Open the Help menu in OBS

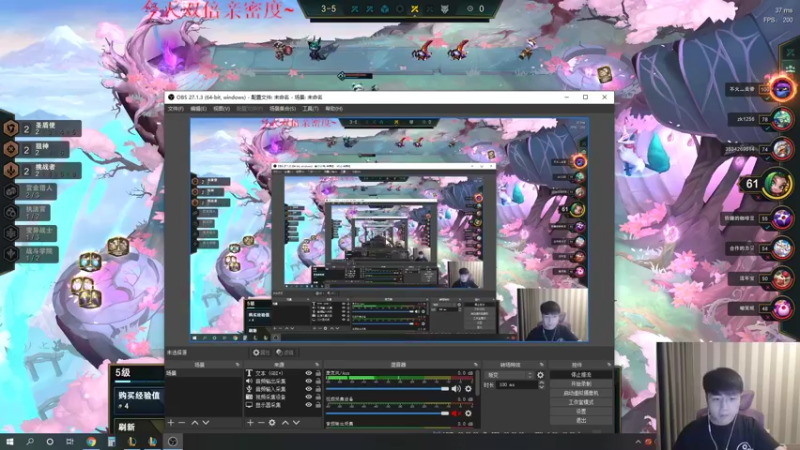click(334, 109)
